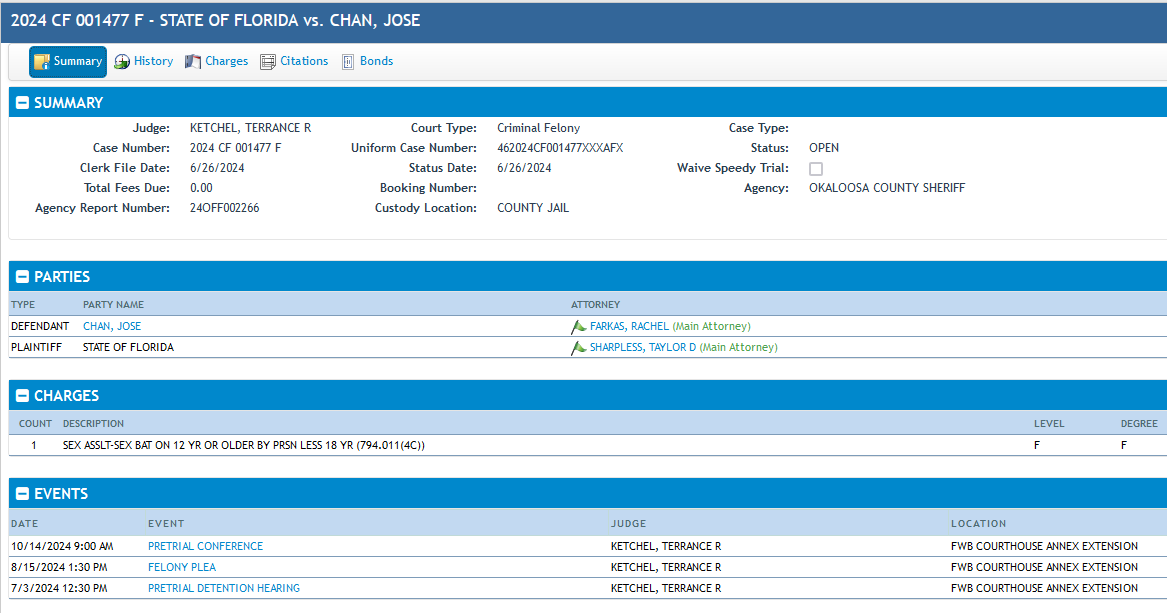Click the EVENT column header in Events

click(166, 524)
